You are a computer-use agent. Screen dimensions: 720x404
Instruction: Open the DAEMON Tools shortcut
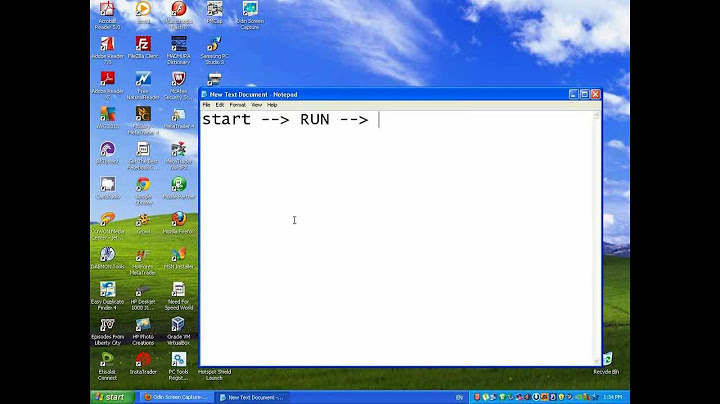pyautogui.click(x=107, y=258)
